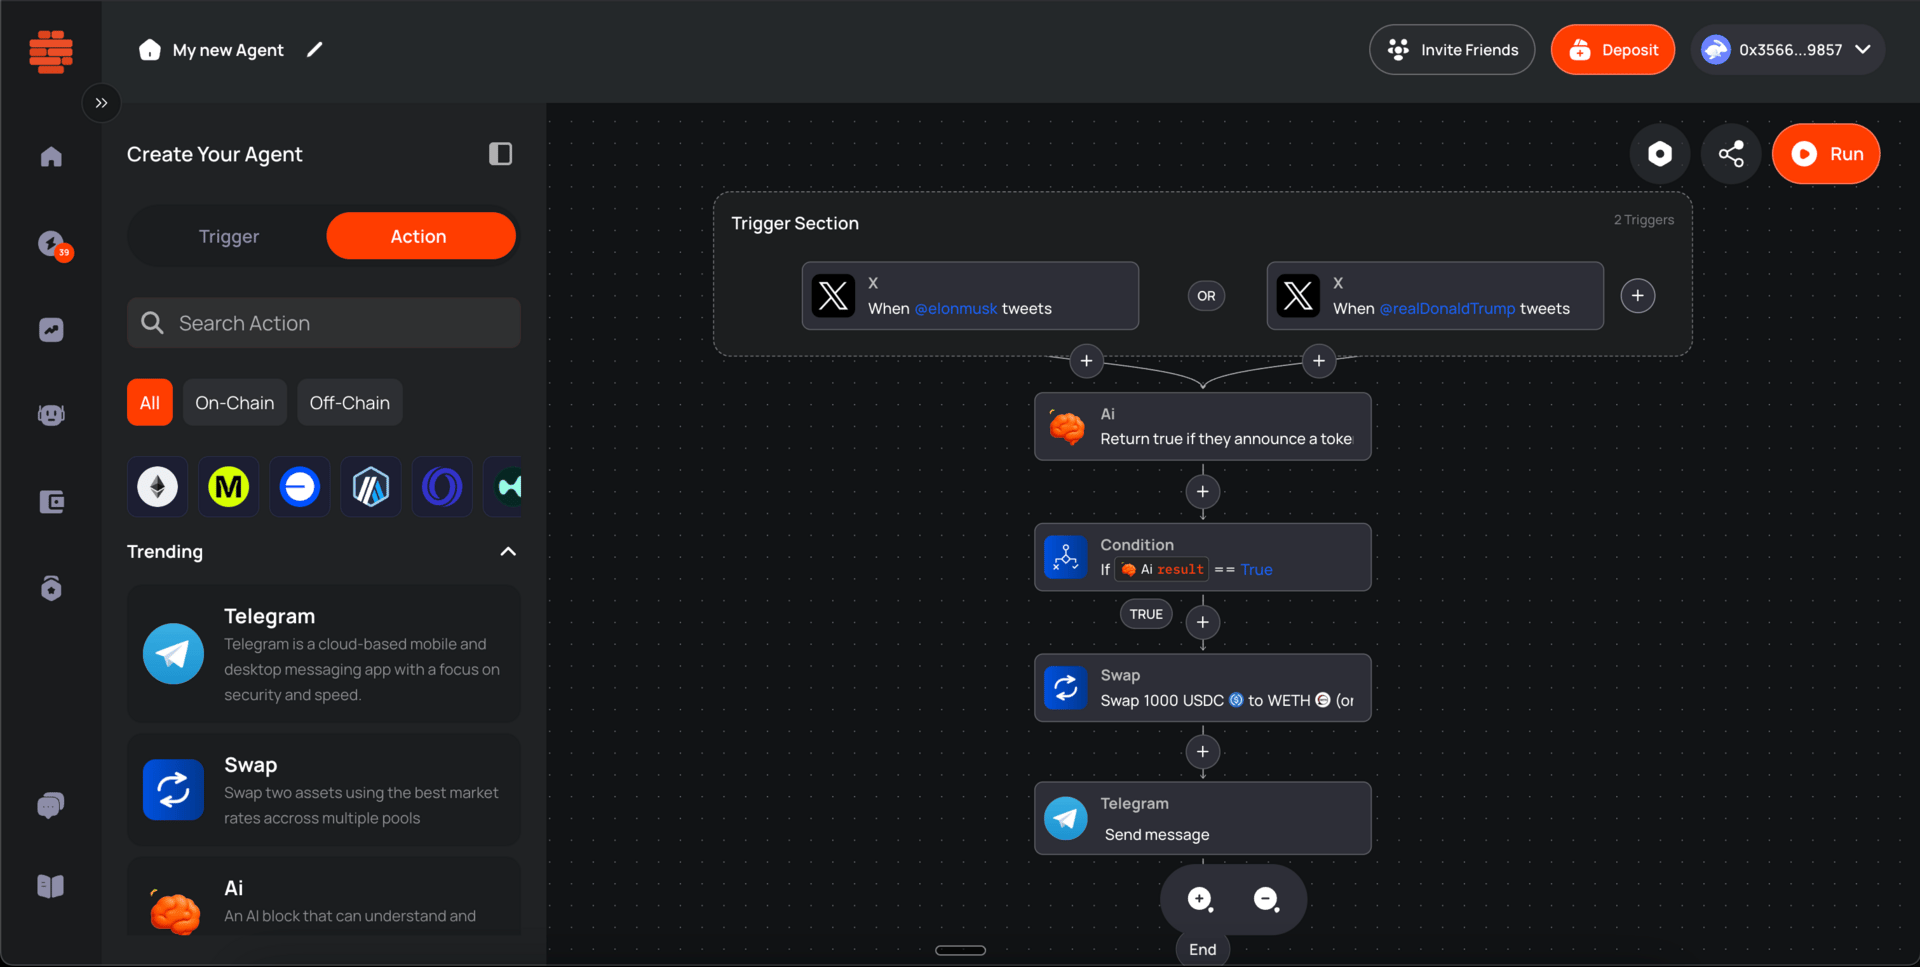
Task: Click the bottom canvas drag handle
Action: pyautogui.click(x=960, y=950)
